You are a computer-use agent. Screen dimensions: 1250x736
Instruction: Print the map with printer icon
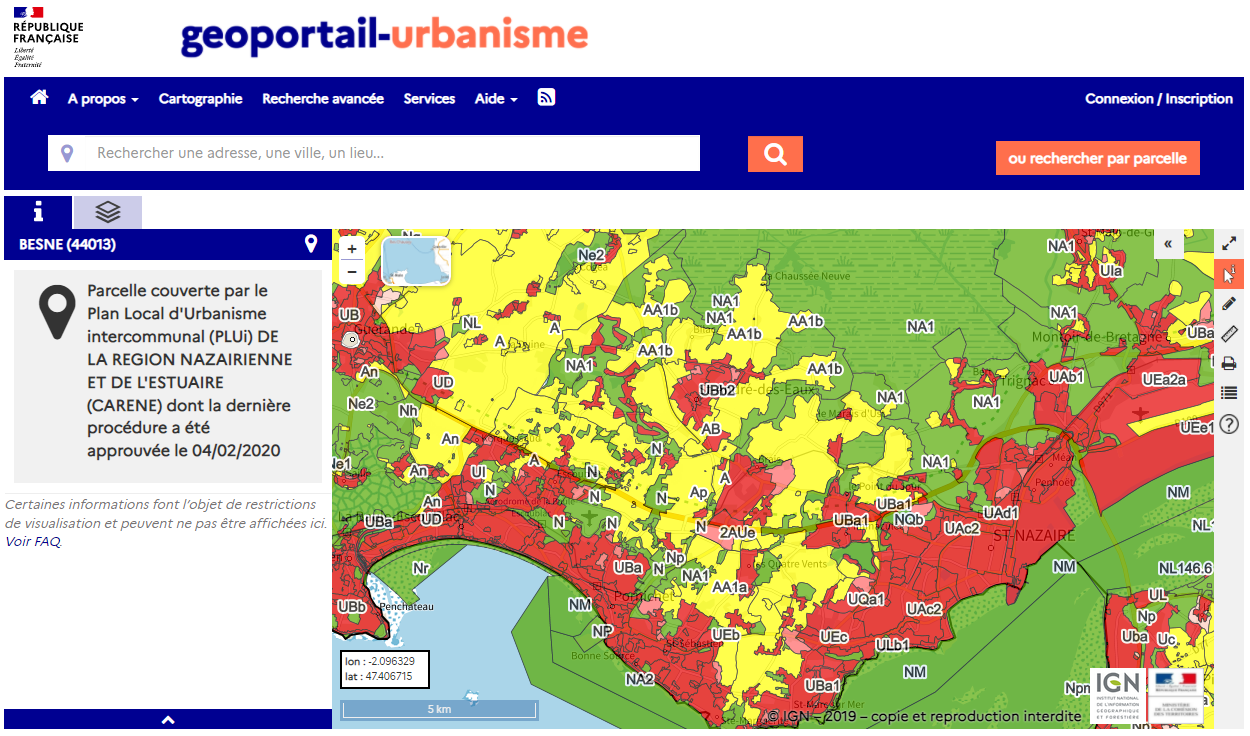[x=1229, y=363]
